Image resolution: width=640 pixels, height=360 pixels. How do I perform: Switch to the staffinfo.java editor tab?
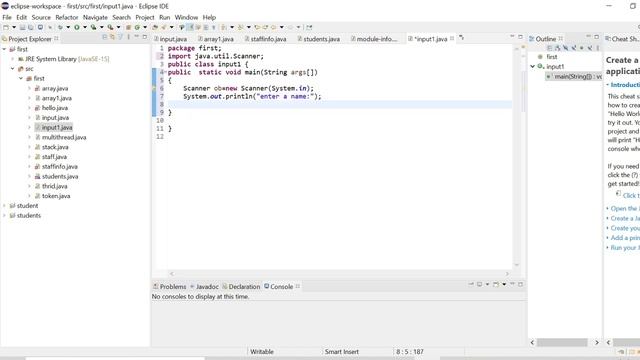click(x=265, y=39)
